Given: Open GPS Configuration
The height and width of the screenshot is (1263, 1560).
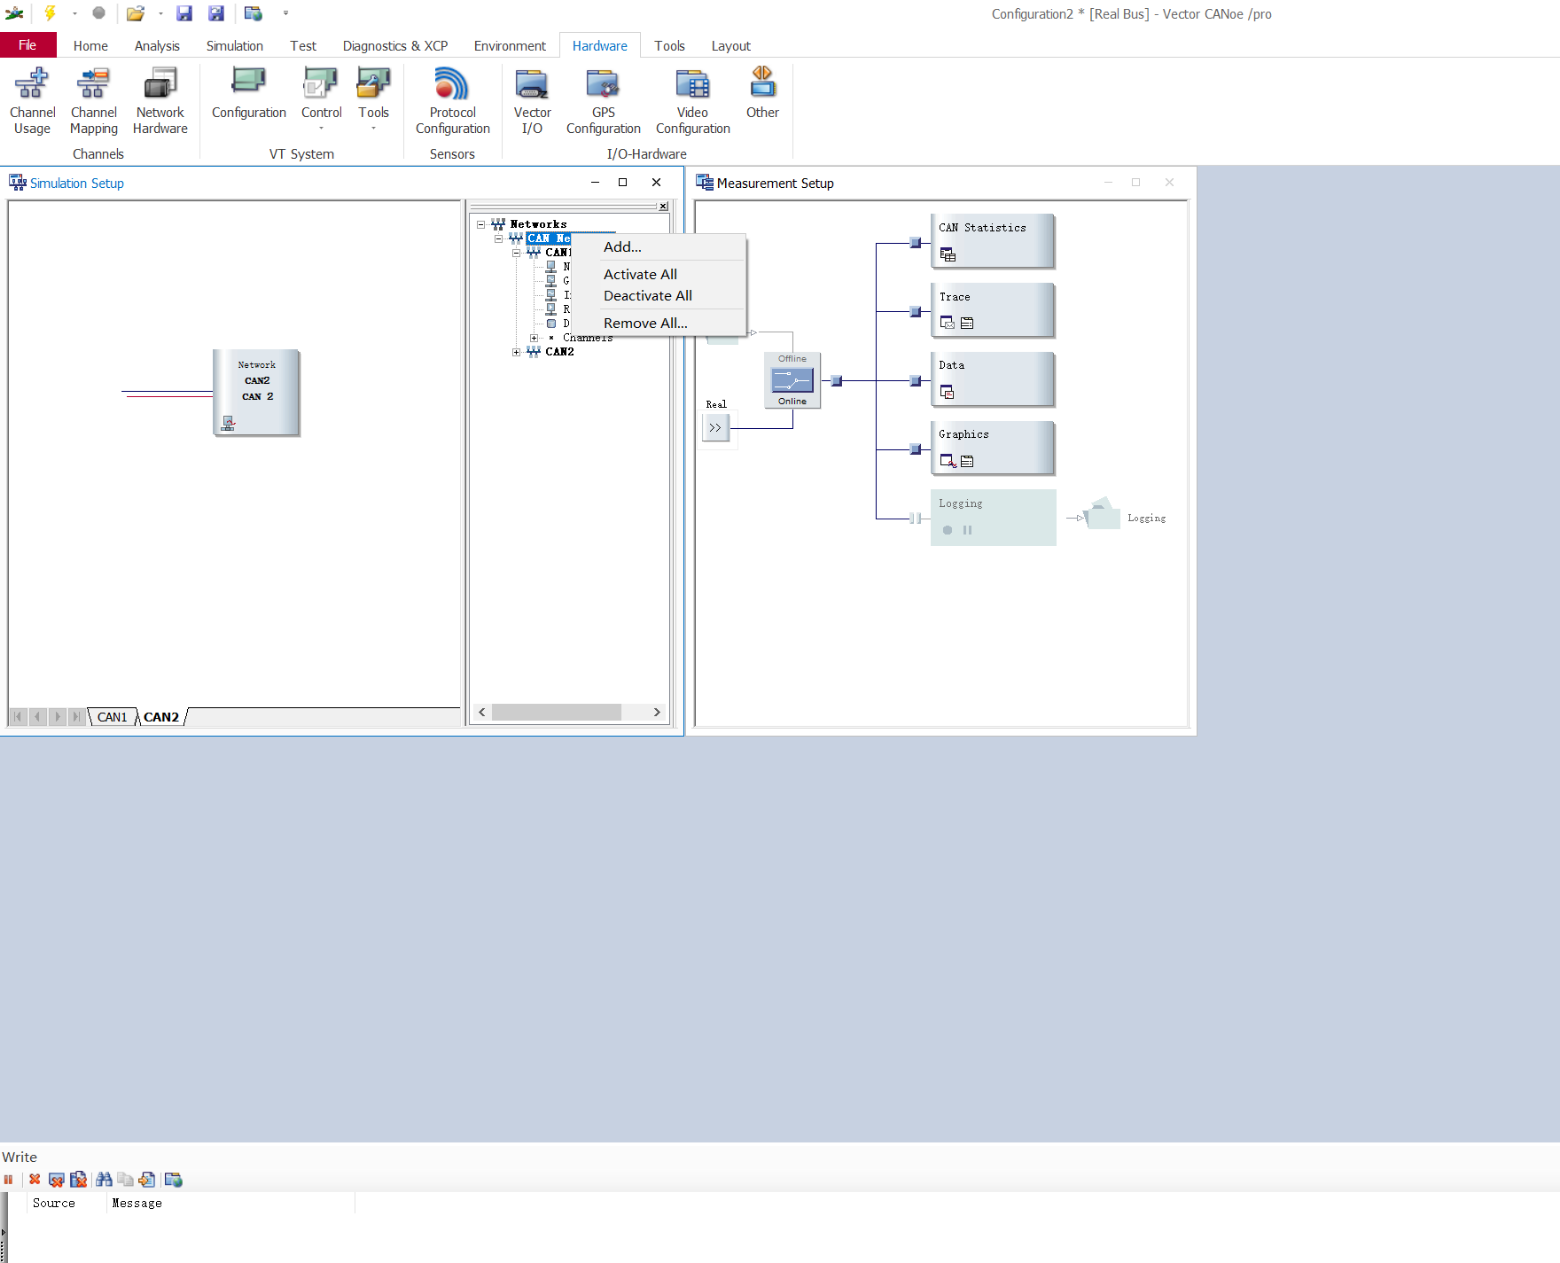Looking at the screenshot, I should (603, 101).
